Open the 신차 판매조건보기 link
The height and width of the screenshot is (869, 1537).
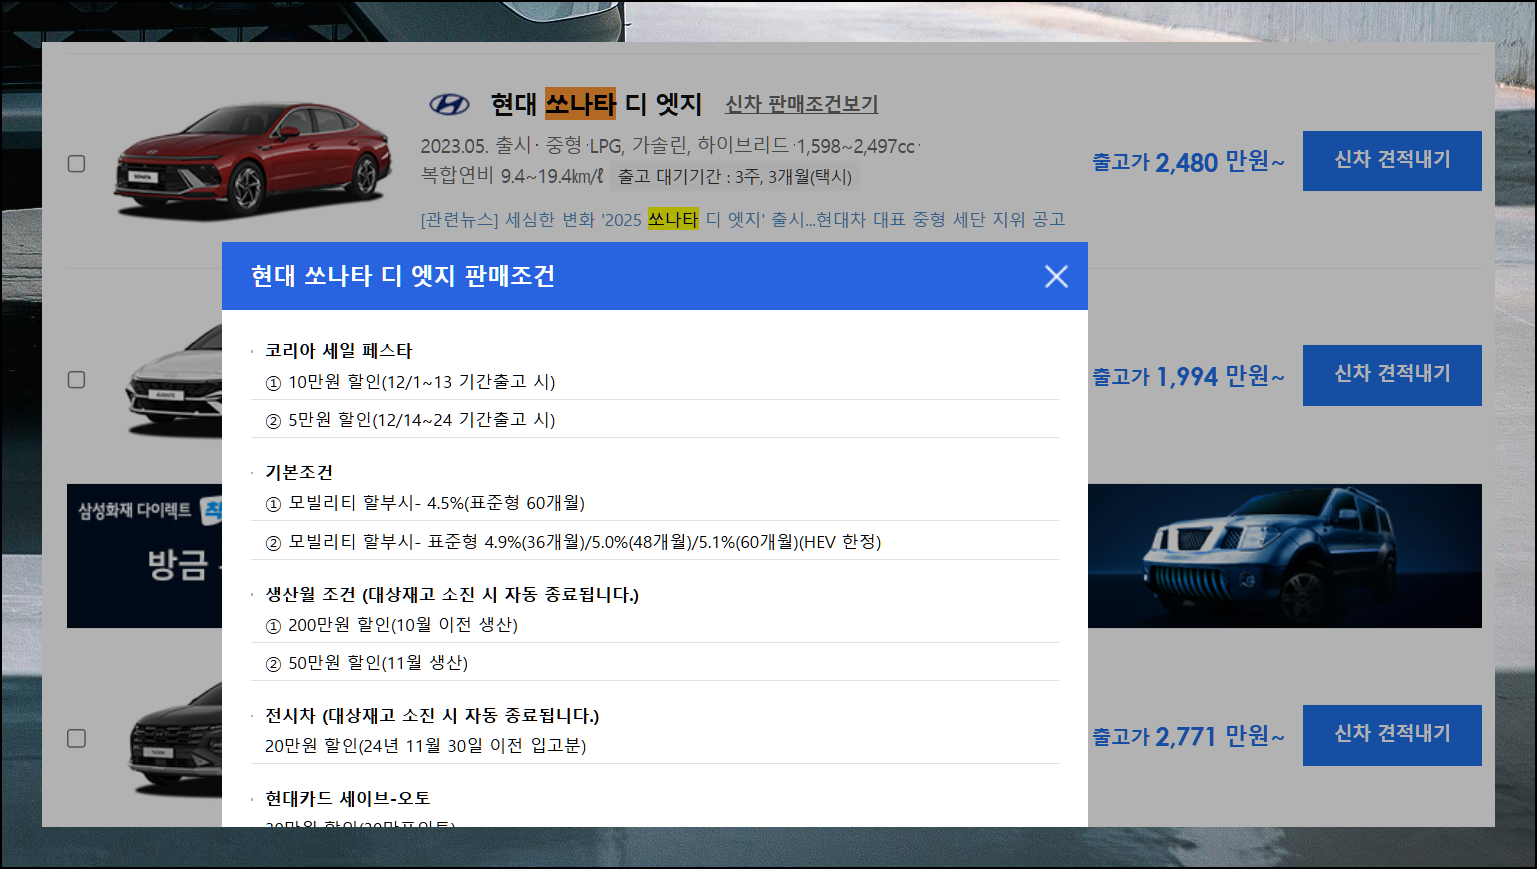801,104
